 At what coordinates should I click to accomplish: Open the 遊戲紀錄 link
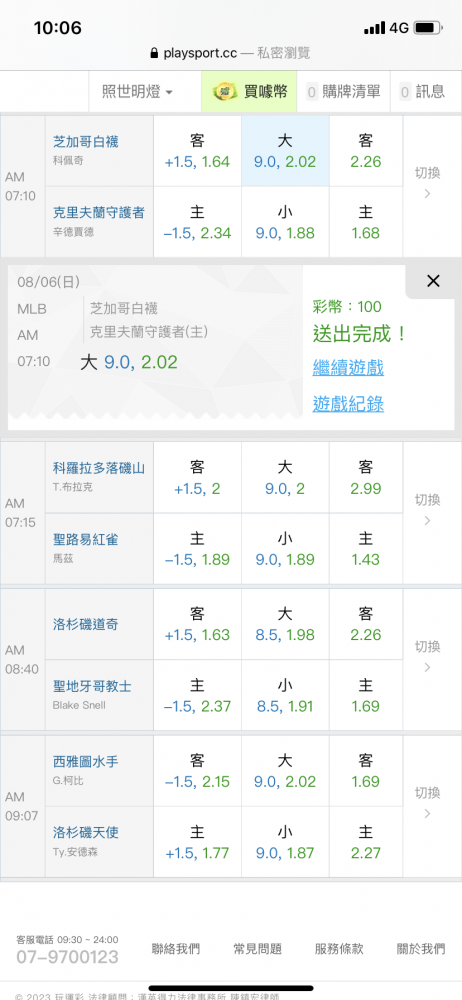coord(348,404)
